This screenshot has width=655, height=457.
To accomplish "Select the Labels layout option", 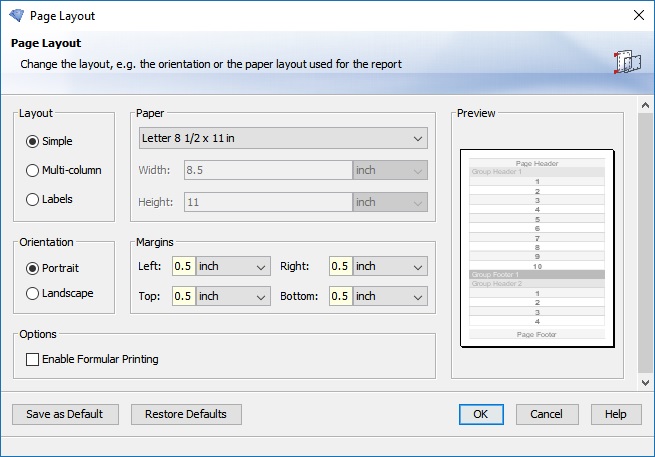I will tap(33, 199).
